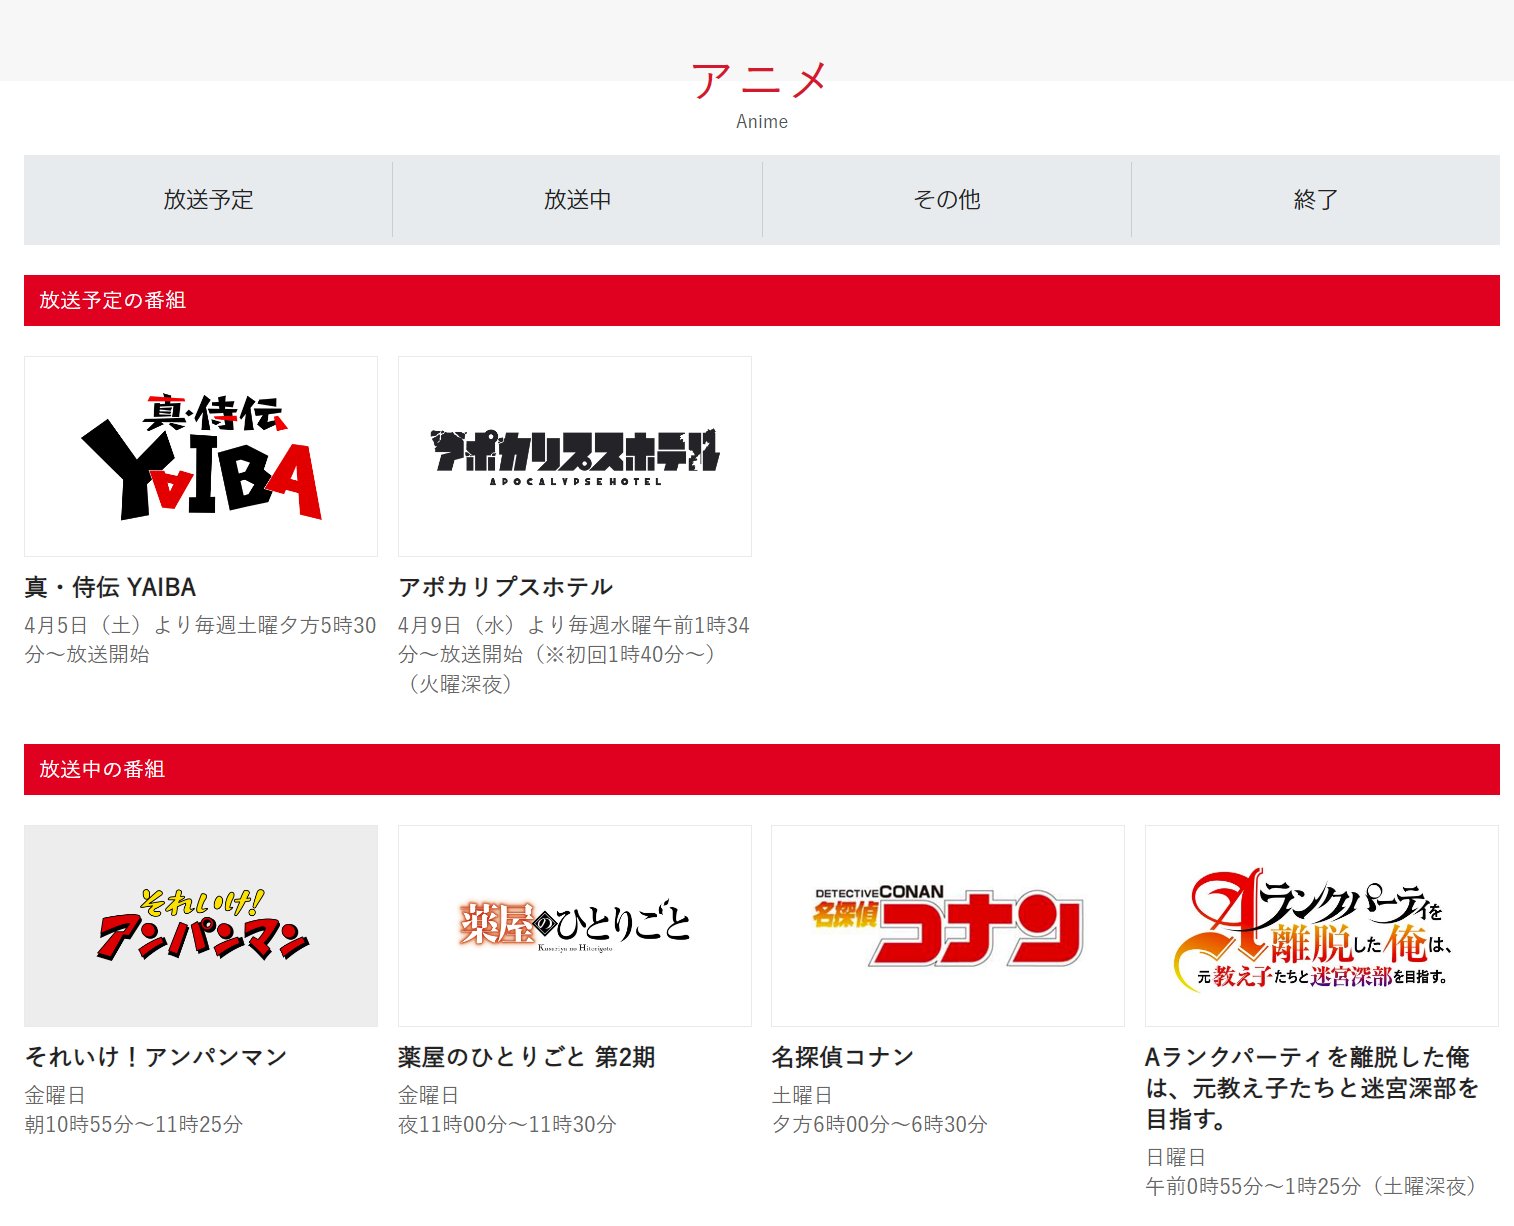Click 金曜日 under 薬屋のひとりごと
Screen dimensions: 1514x1226
point(429,1096)
